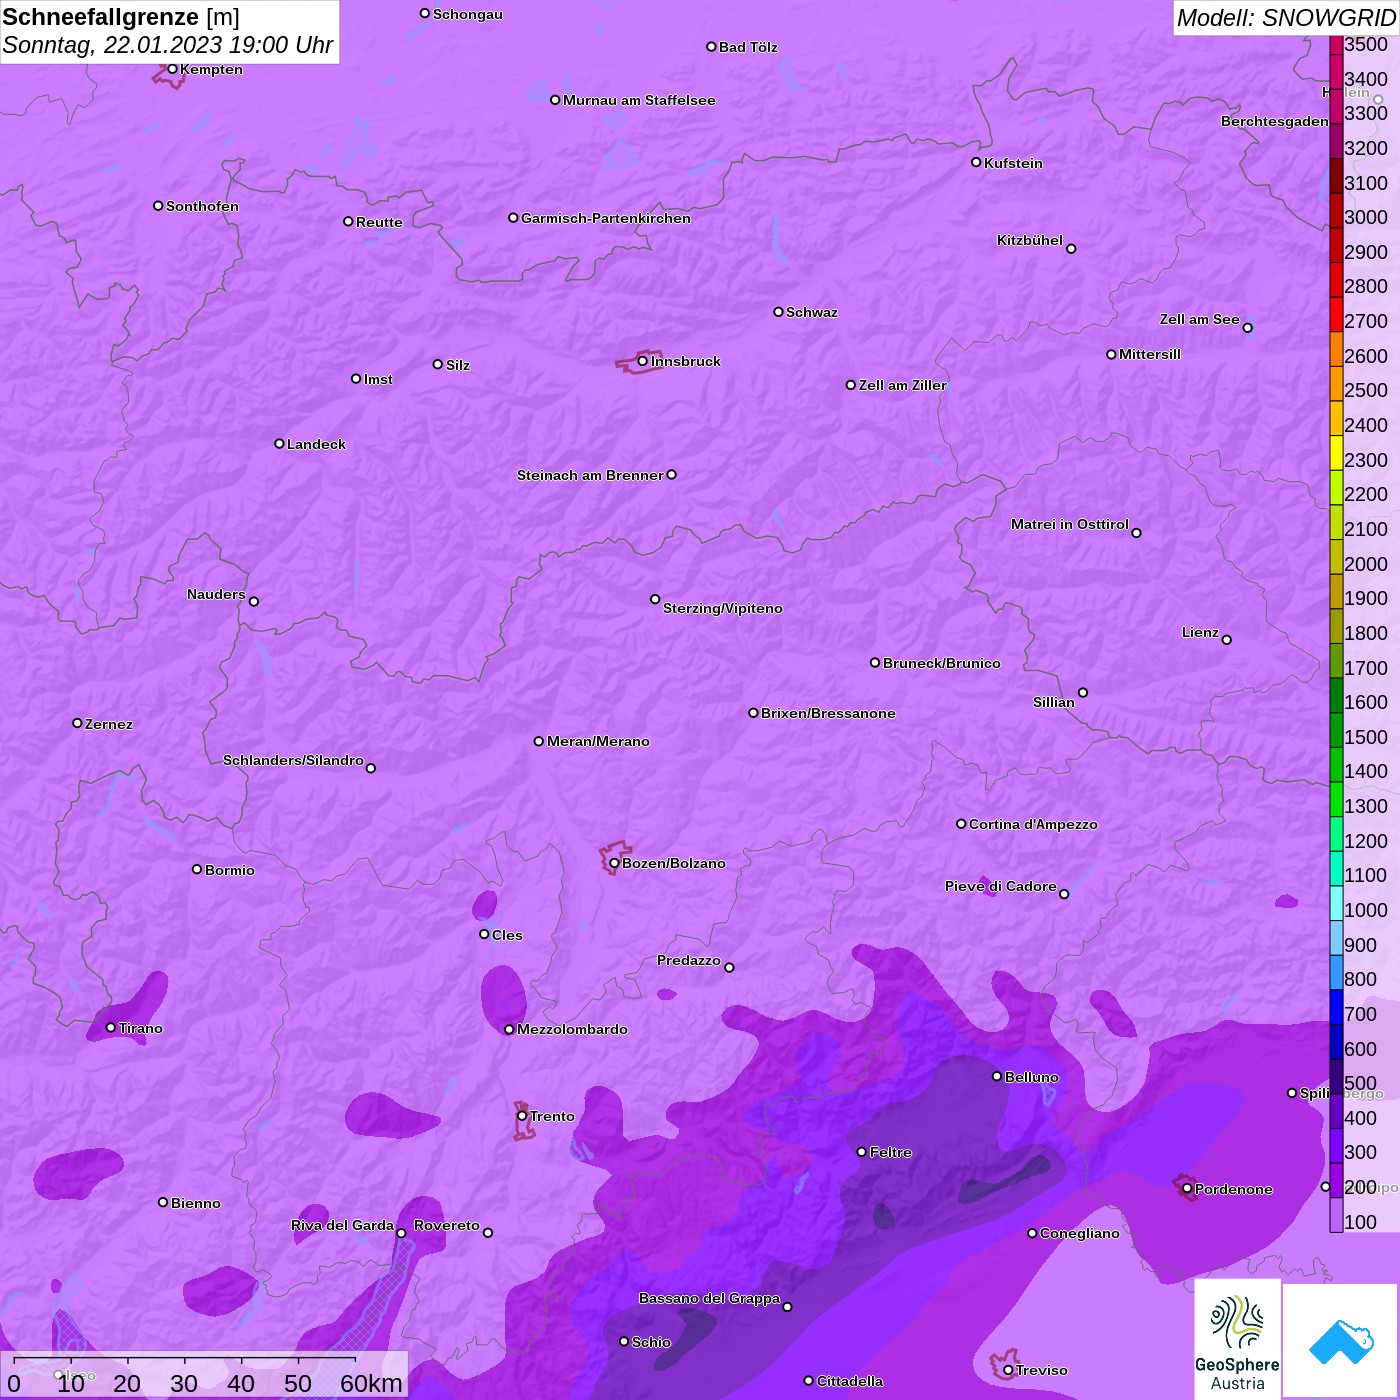Click the 'Matrei in Osttirol' label
1400x1400 pixels.
click(1070, 524)
